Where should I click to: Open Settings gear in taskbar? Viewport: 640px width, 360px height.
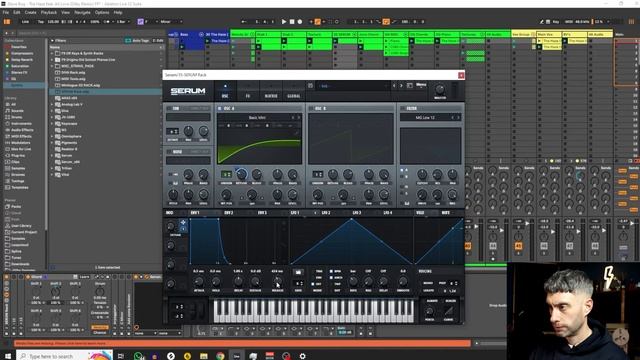point(302,356)
